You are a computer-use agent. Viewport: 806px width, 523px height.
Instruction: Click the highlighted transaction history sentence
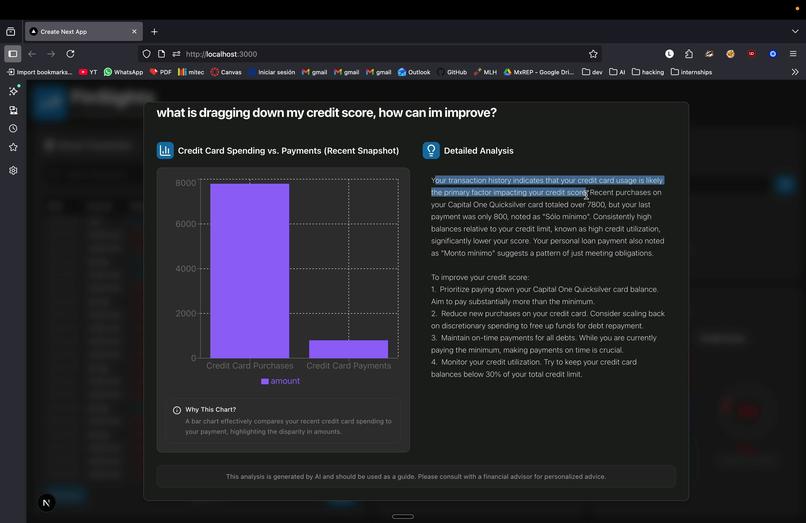coord(547,186)
